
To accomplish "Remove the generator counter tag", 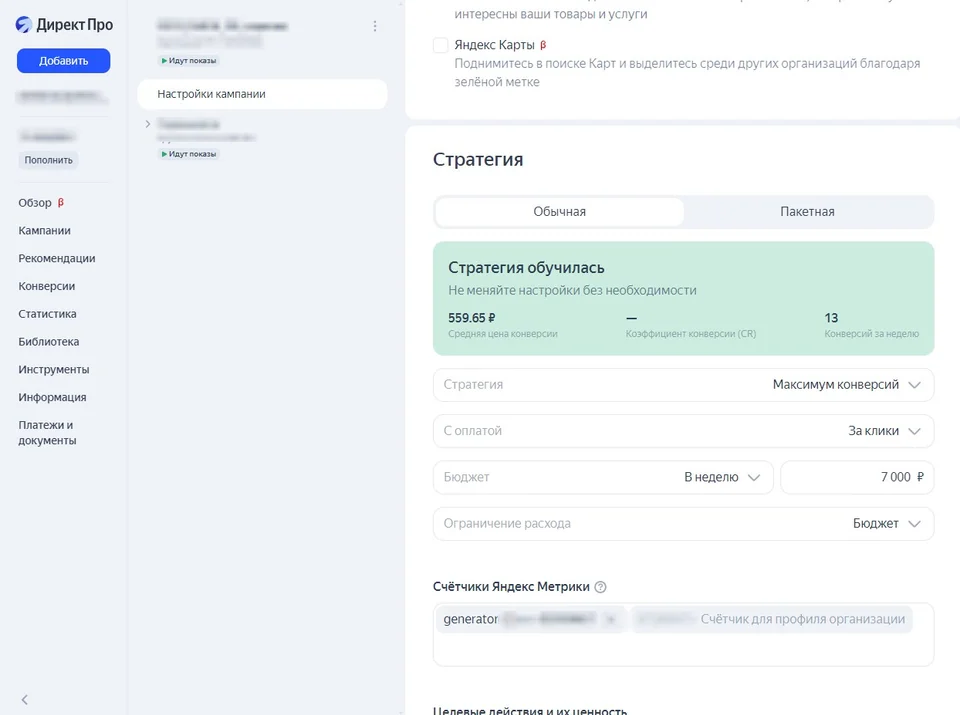I will 610,620.
